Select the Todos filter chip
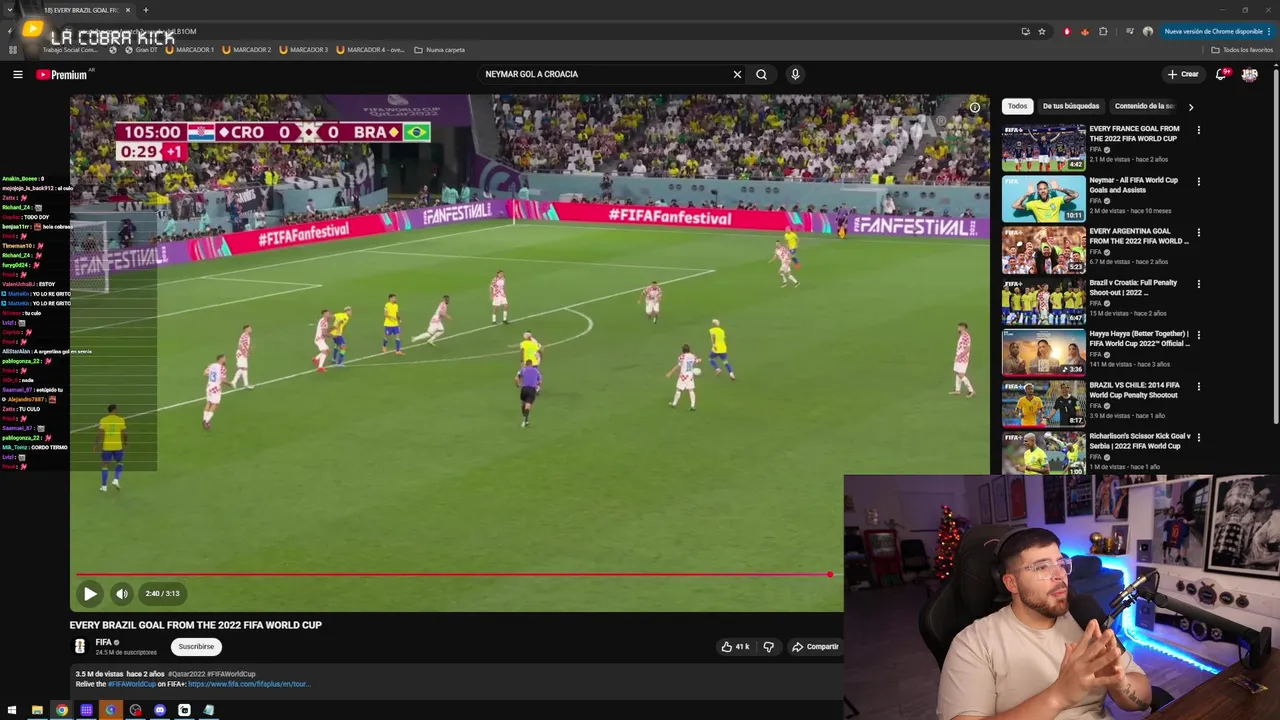 pyautogui.click(x=1017, y=106)
